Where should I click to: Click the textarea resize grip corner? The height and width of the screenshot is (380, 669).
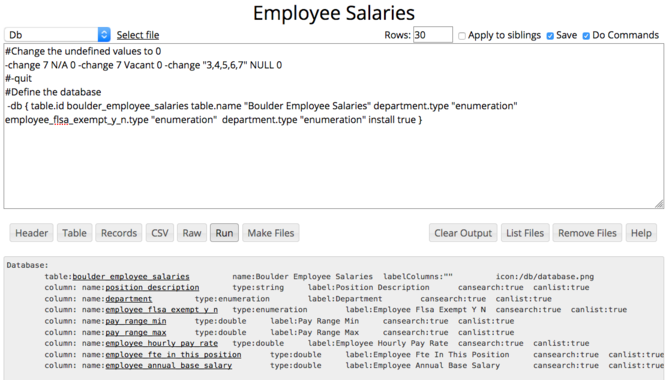[659, 204]
